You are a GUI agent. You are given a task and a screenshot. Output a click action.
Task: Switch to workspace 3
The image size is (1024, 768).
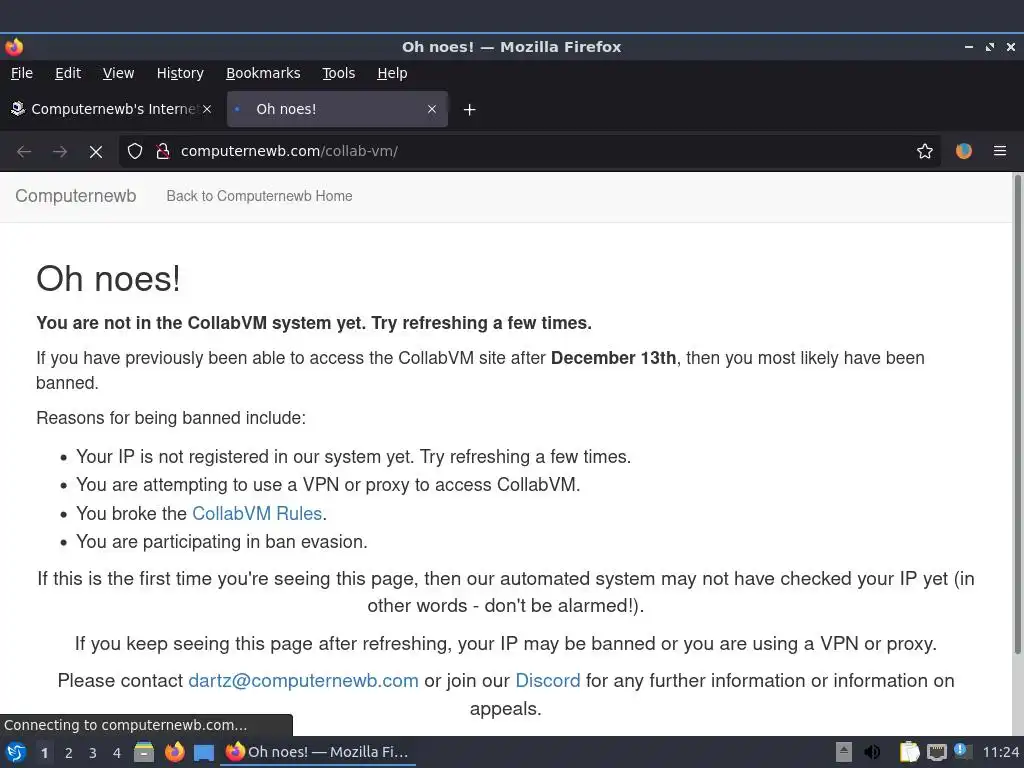pyautogui.click(x=93, y=753)
